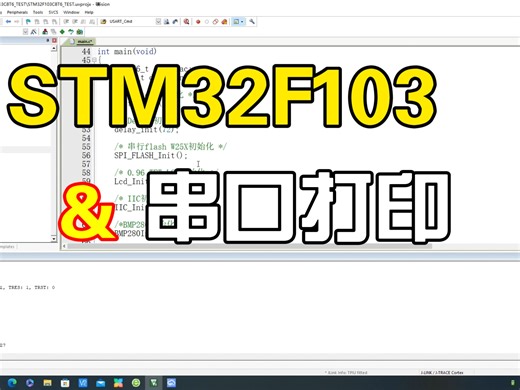Clear all bookmarks icon
Screen dimensions: 520x390
54,22
